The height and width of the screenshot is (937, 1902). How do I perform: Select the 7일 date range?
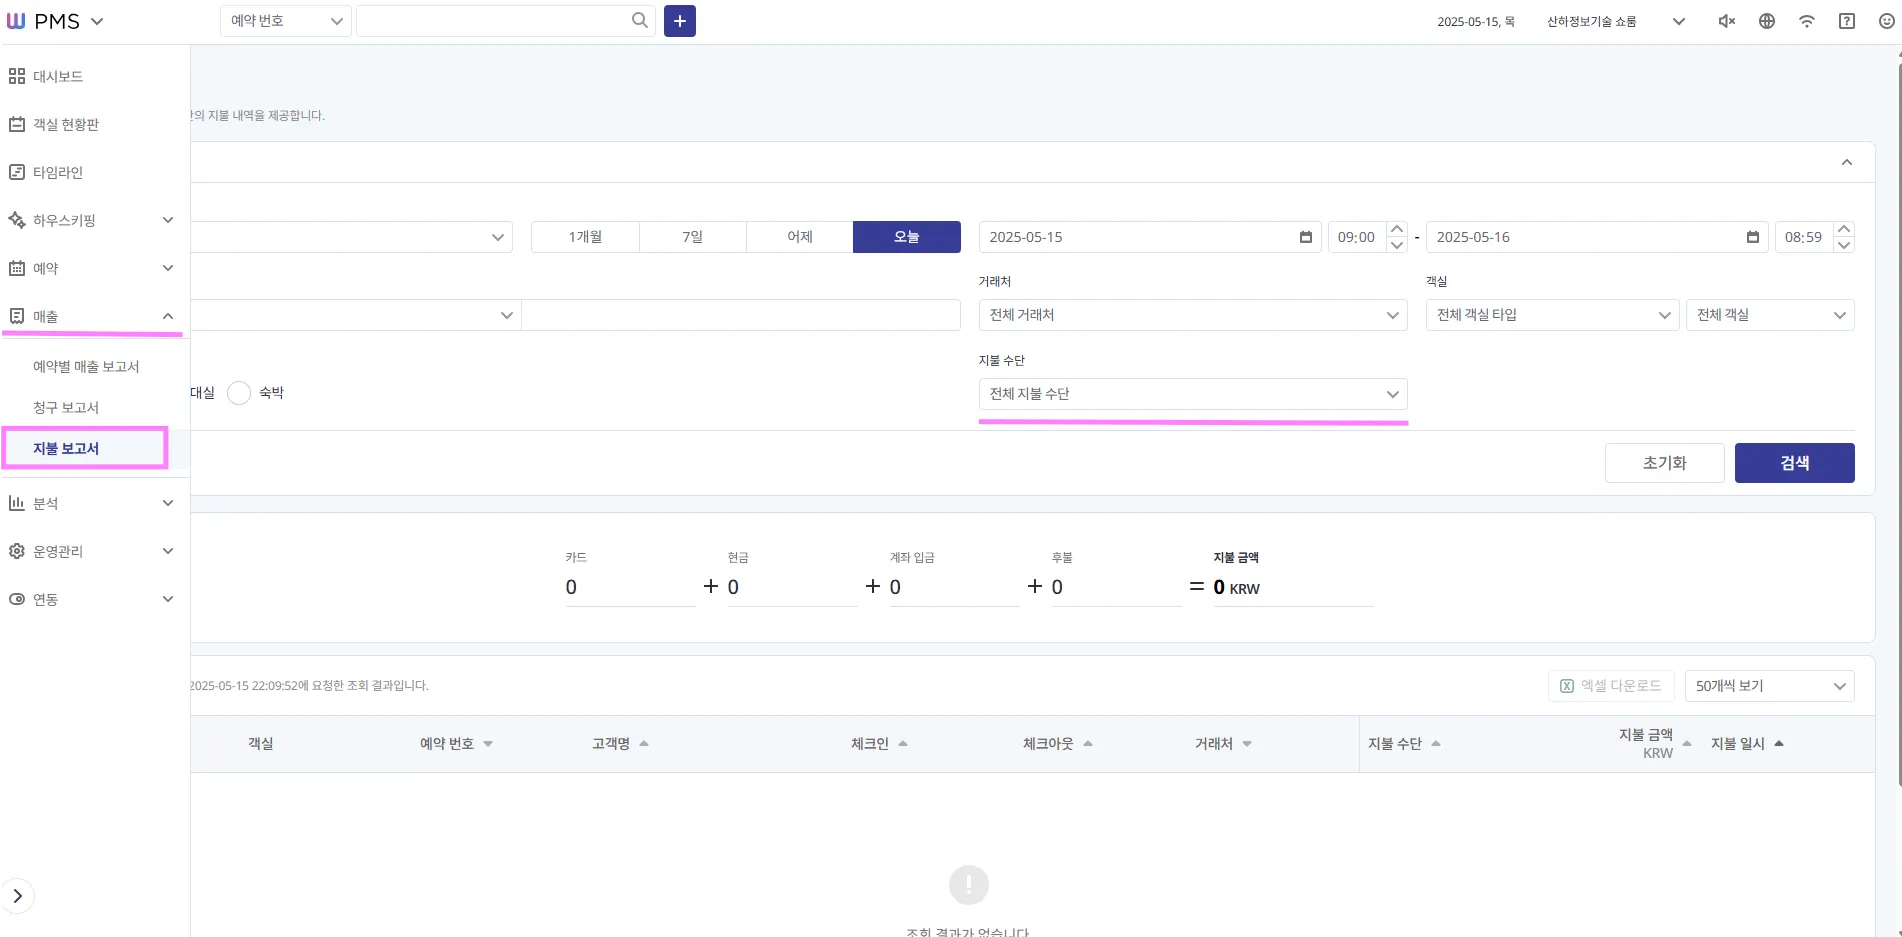click(693, 237)
